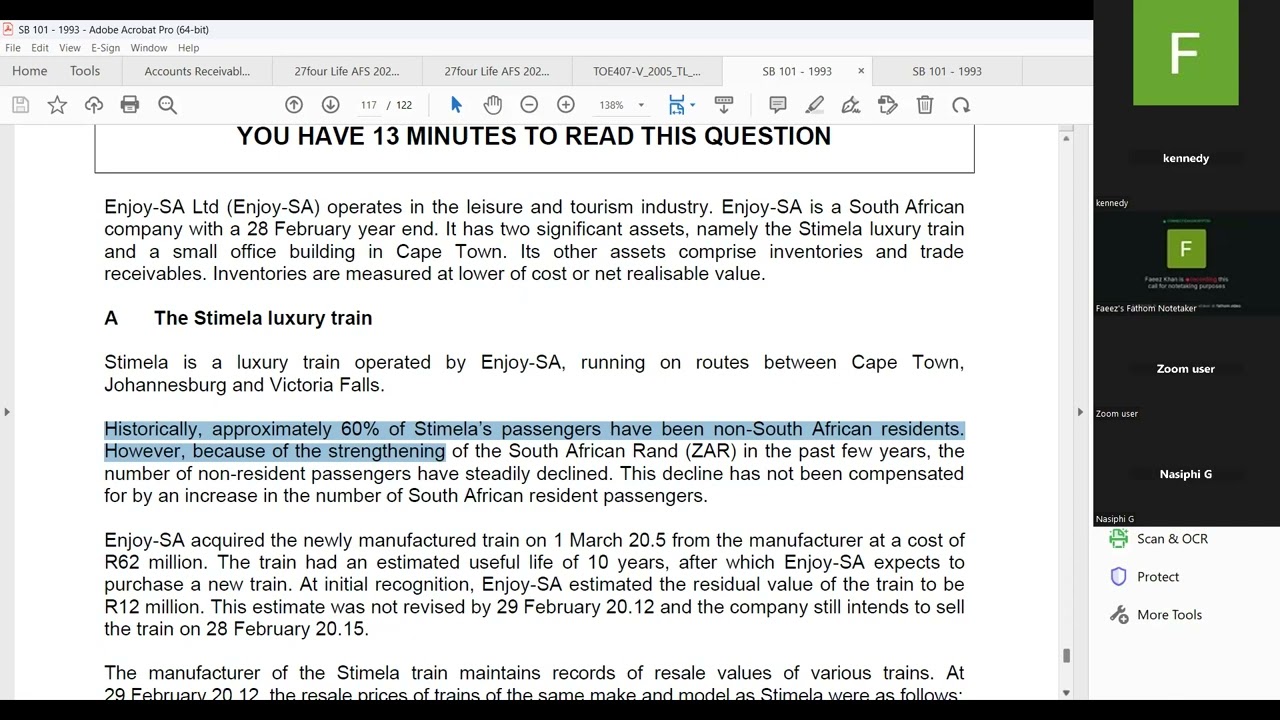Select the Zoom user participant tile
This screenshot has width=1280, height=720.
pos(1186,368)
